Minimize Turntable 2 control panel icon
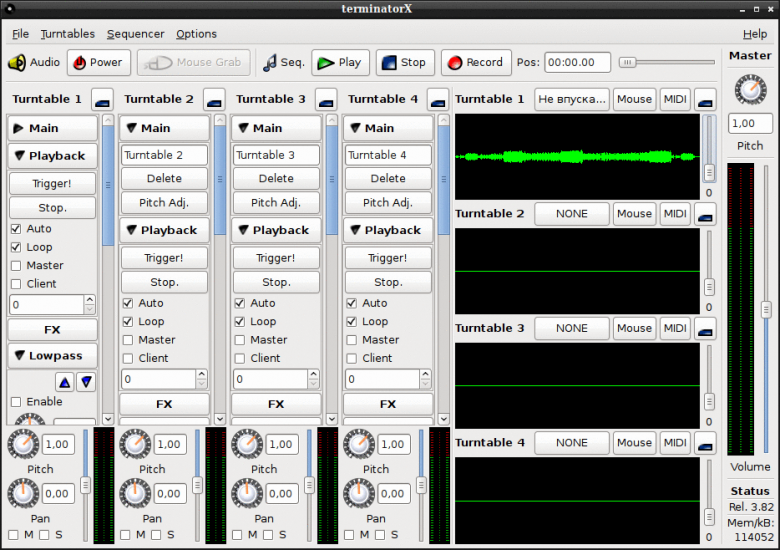Image resolution: width=780 pixels, height=550 pixels. 214,99
